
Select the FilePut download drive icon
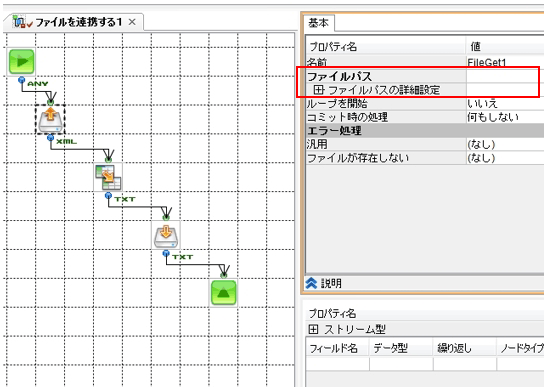[166, 235]
